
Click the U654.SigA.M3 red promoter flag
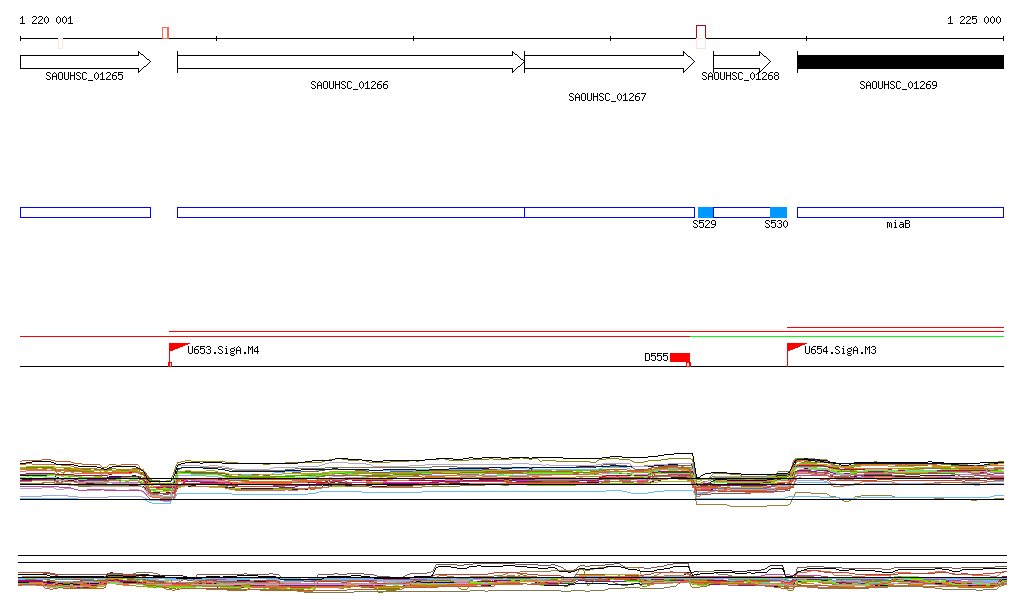[x=796, y=348]
